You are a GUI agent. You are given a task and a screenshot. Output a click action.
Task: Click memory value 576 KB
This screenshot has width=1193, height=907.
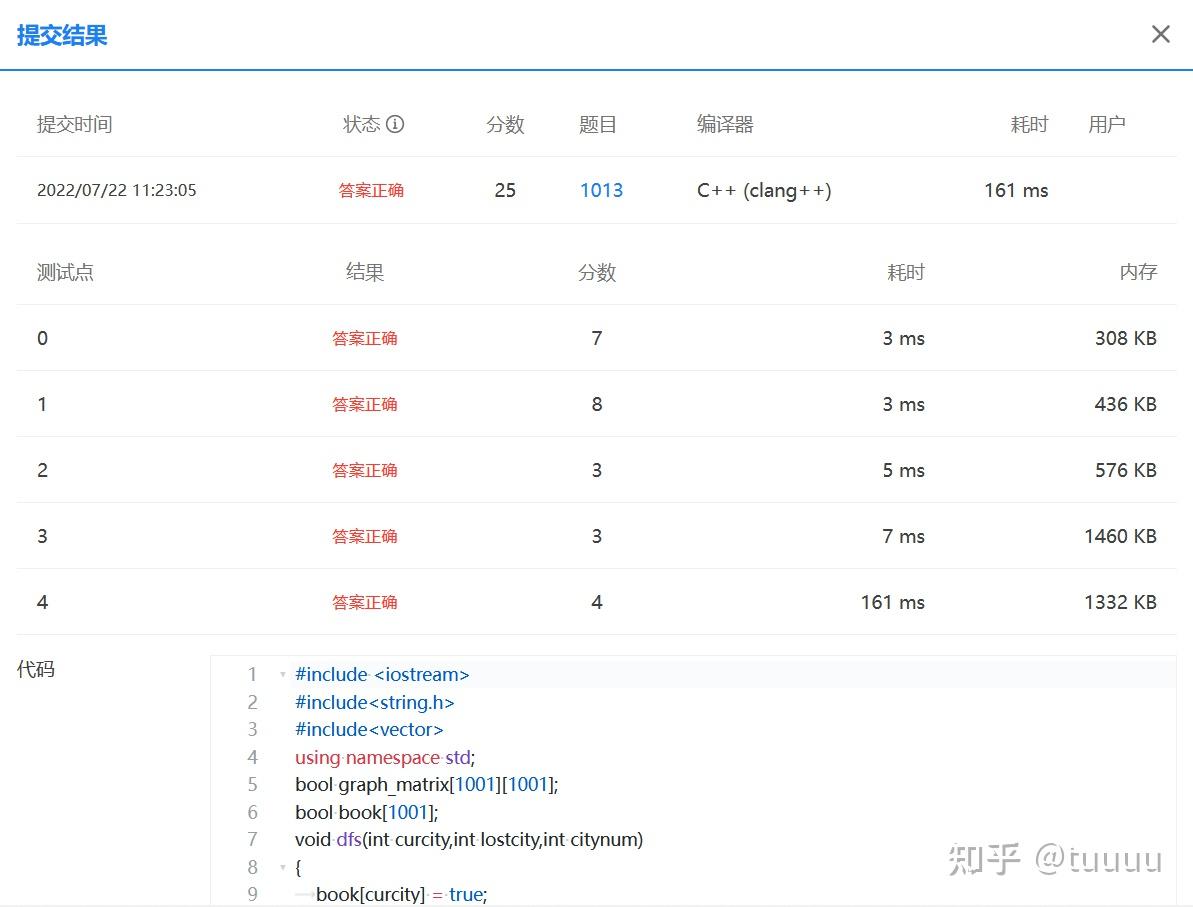pos(1125,470)
